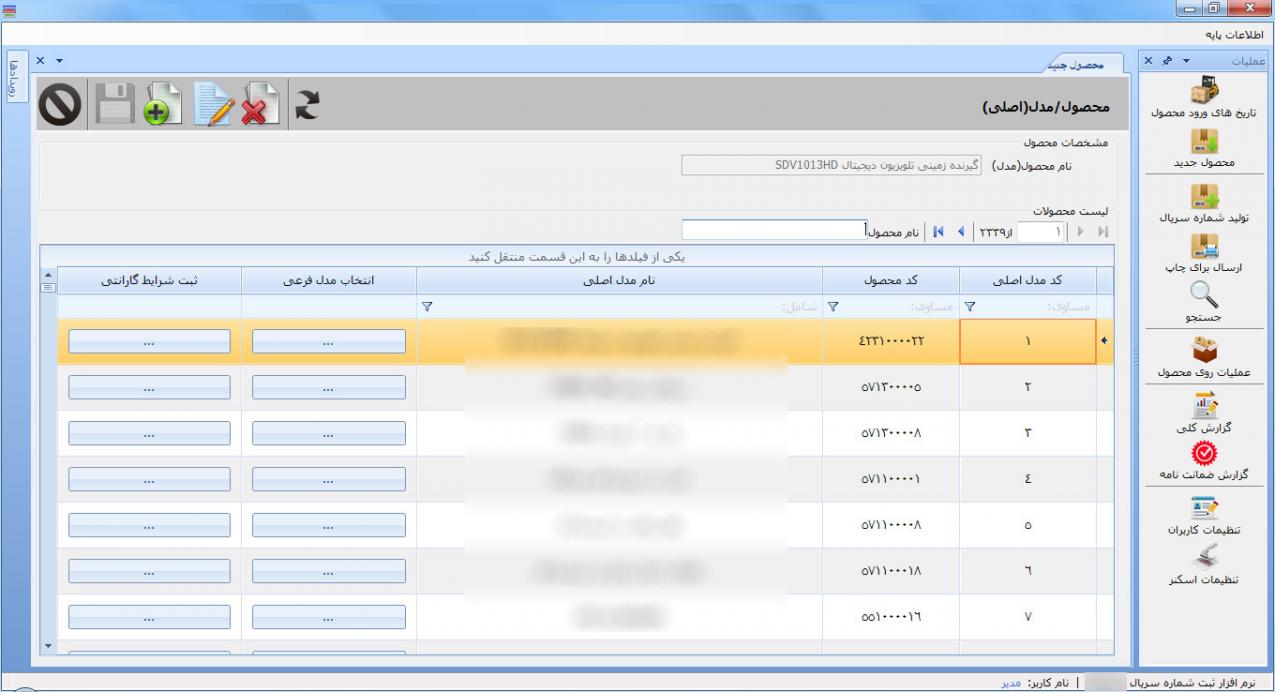This screenshot has width=1275, height=692.
Task: Click the cancel (prohibited circle) toolbar icon
Action: (62, 105)
